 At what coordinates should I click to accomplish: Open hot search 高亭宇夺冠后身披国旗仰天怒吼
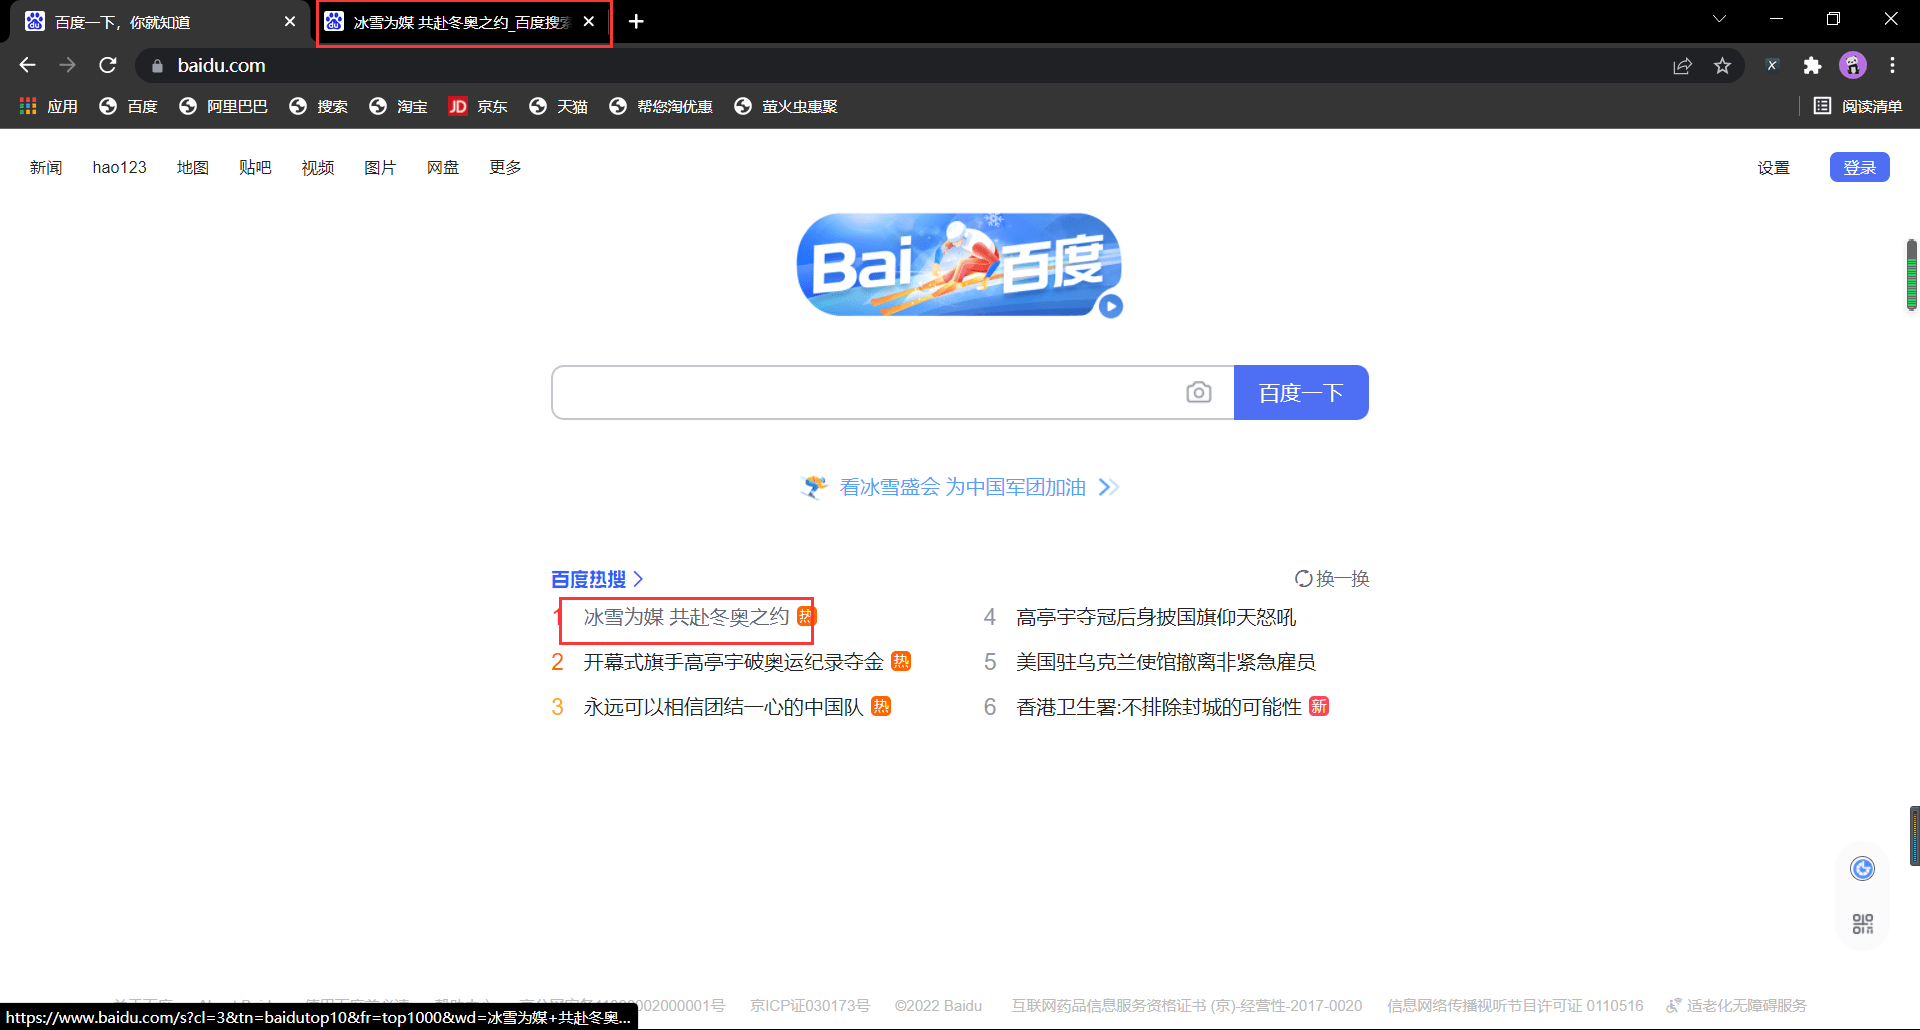(x=1156, y=617)
